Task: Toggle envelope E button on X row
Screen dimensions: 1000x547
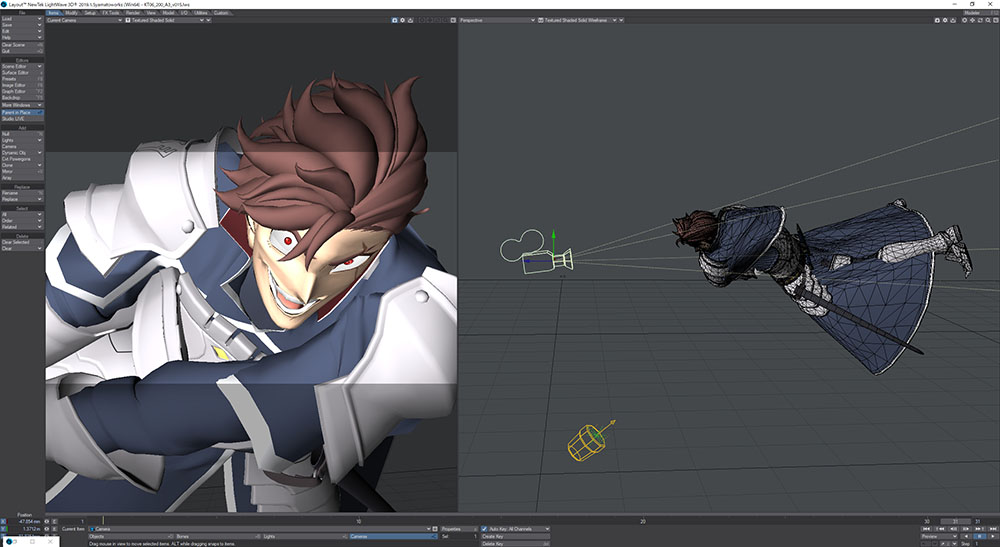Action: coord(54,521)
